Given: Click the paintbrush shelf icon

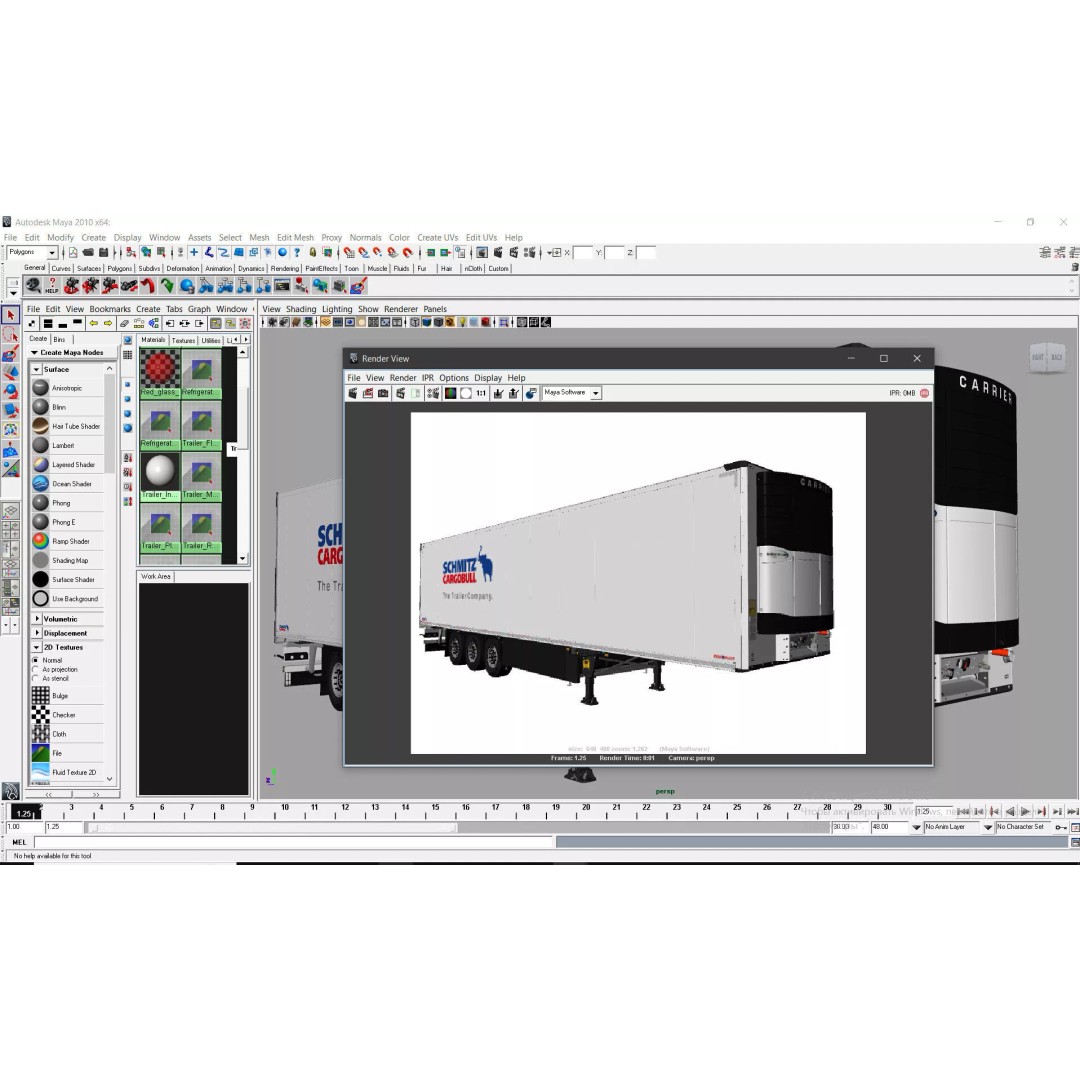Looking at the screenshot, I should [358, 286].
